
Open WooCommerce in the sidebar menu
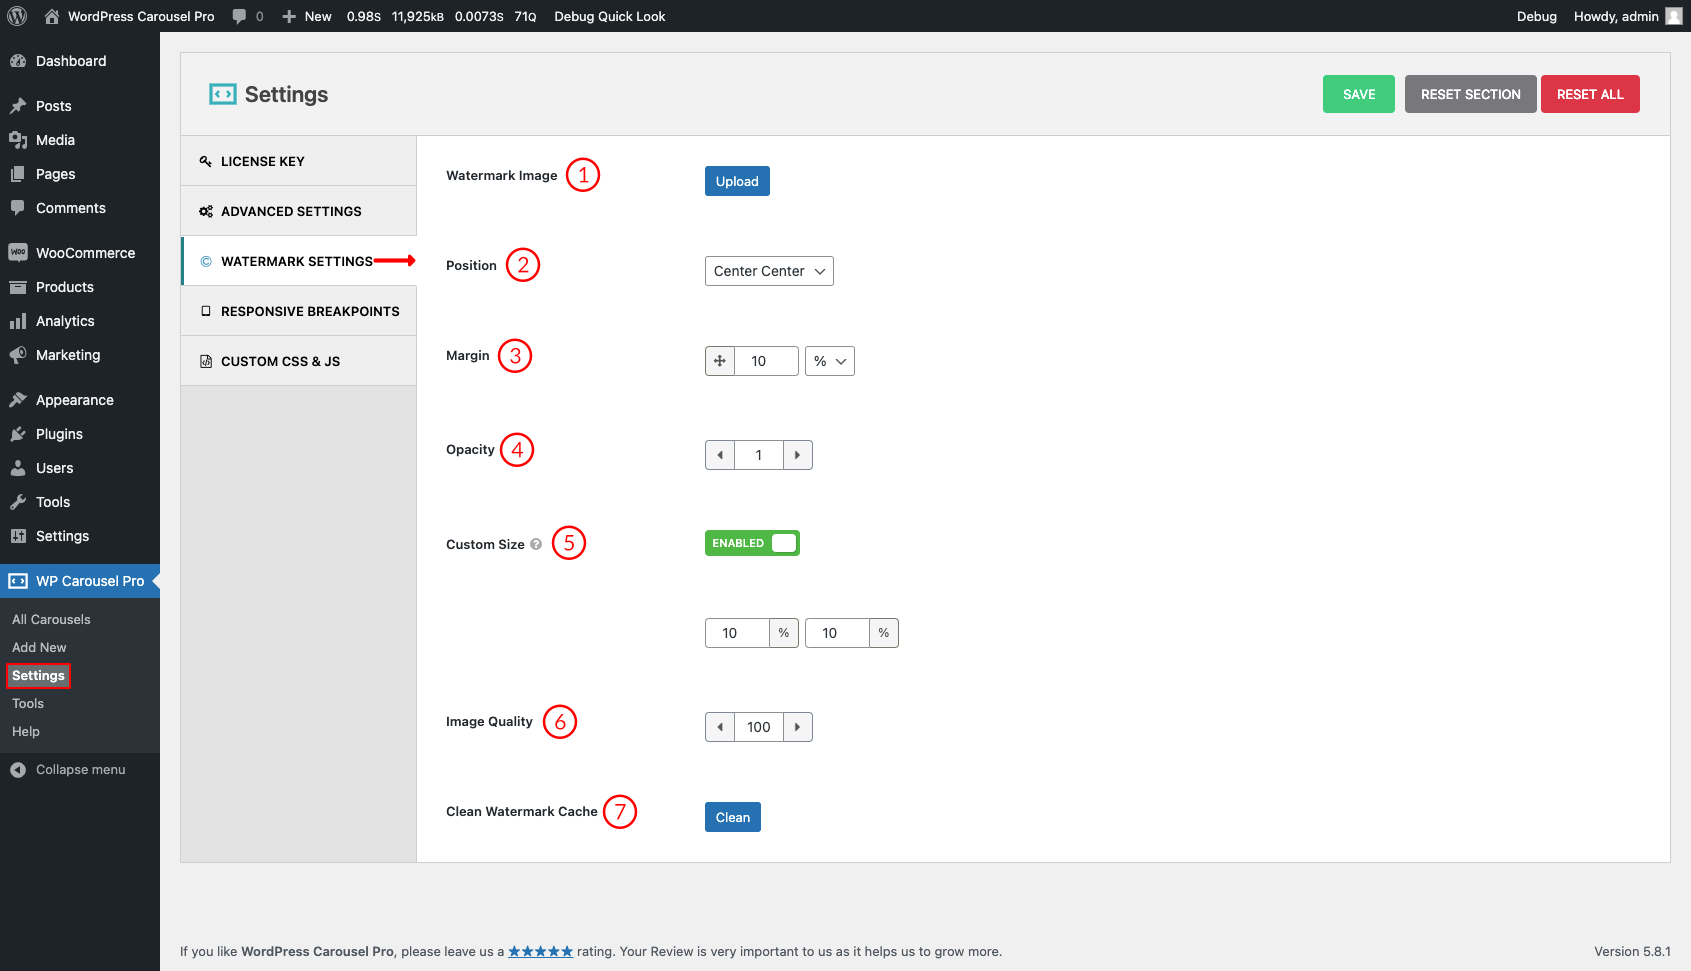(85, 253)
